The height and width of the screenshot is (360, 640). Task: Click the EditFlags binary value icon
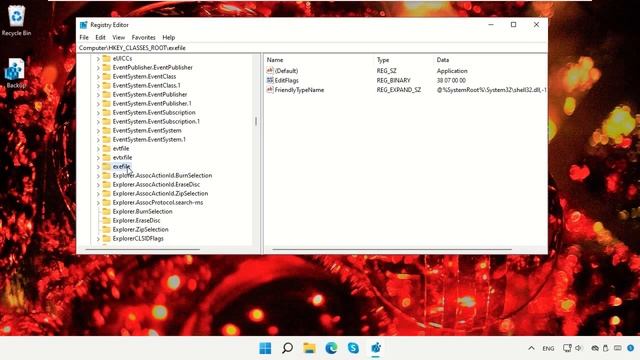pos(270,80)
